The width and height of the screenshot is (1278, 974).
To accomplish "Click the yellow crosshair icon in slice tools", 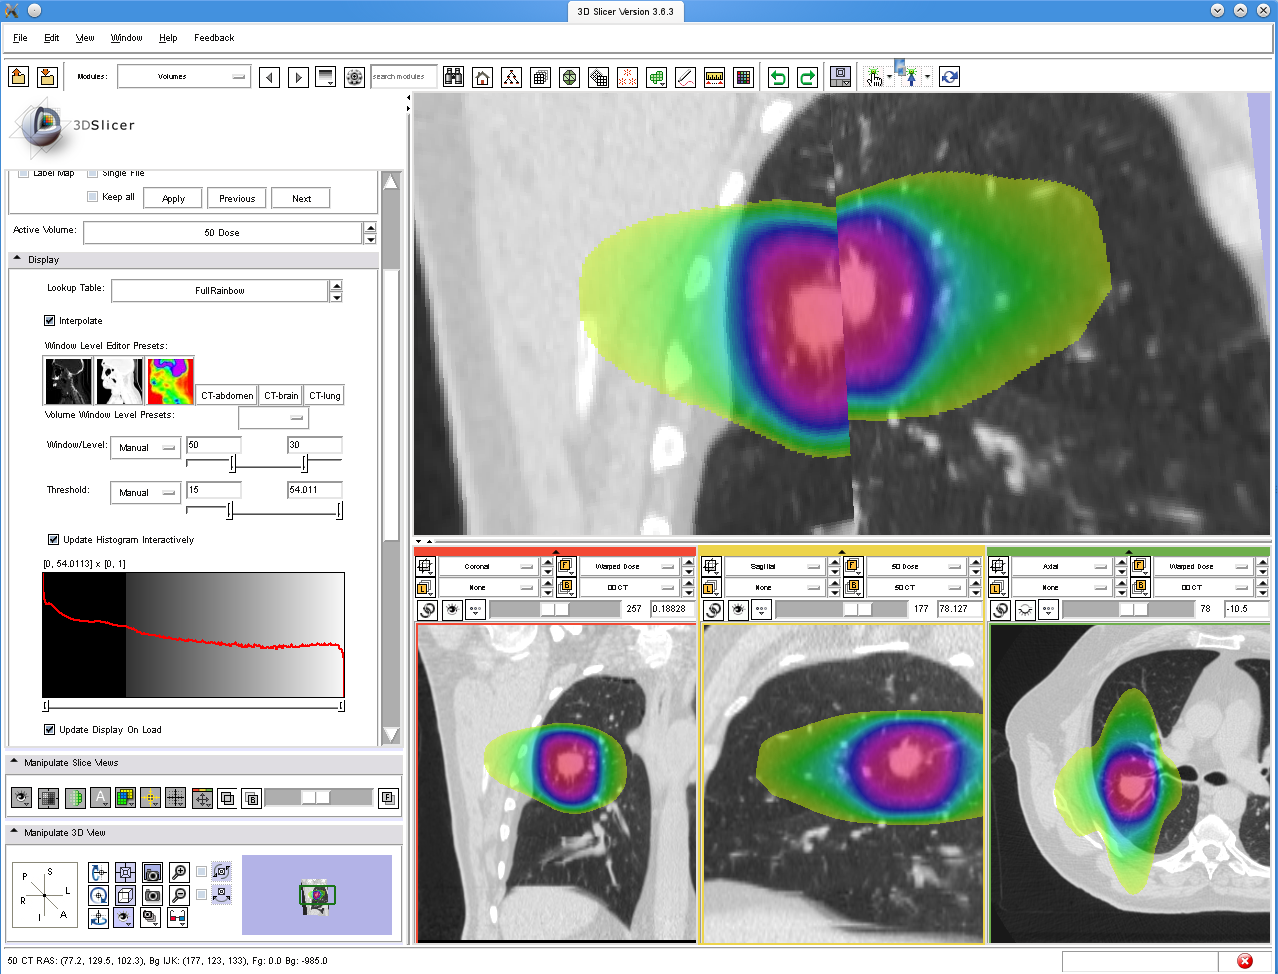I will [150, 798].
